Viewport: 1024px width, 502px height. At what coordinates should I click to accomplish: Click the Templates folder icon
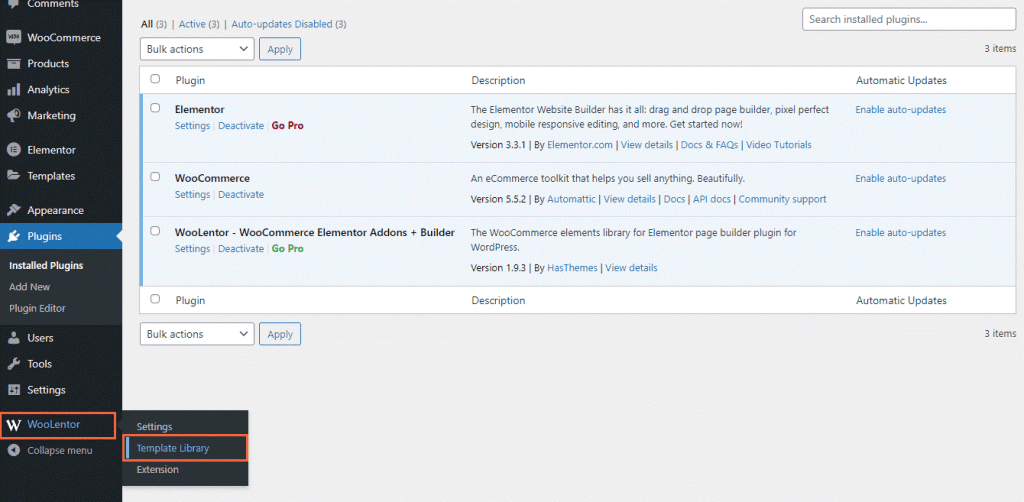click(x=13, y=176)
